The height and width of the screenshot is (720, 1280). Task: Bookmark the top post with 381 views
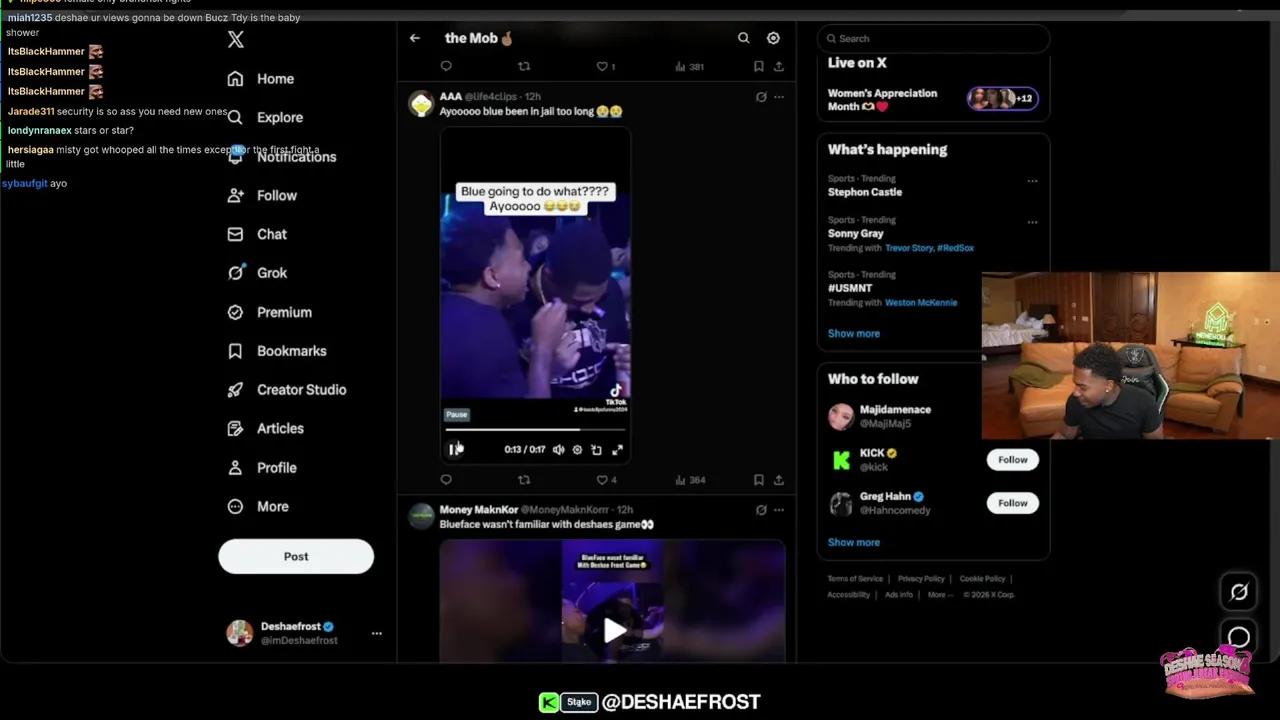pyautogui.click(x=759, y=66)
